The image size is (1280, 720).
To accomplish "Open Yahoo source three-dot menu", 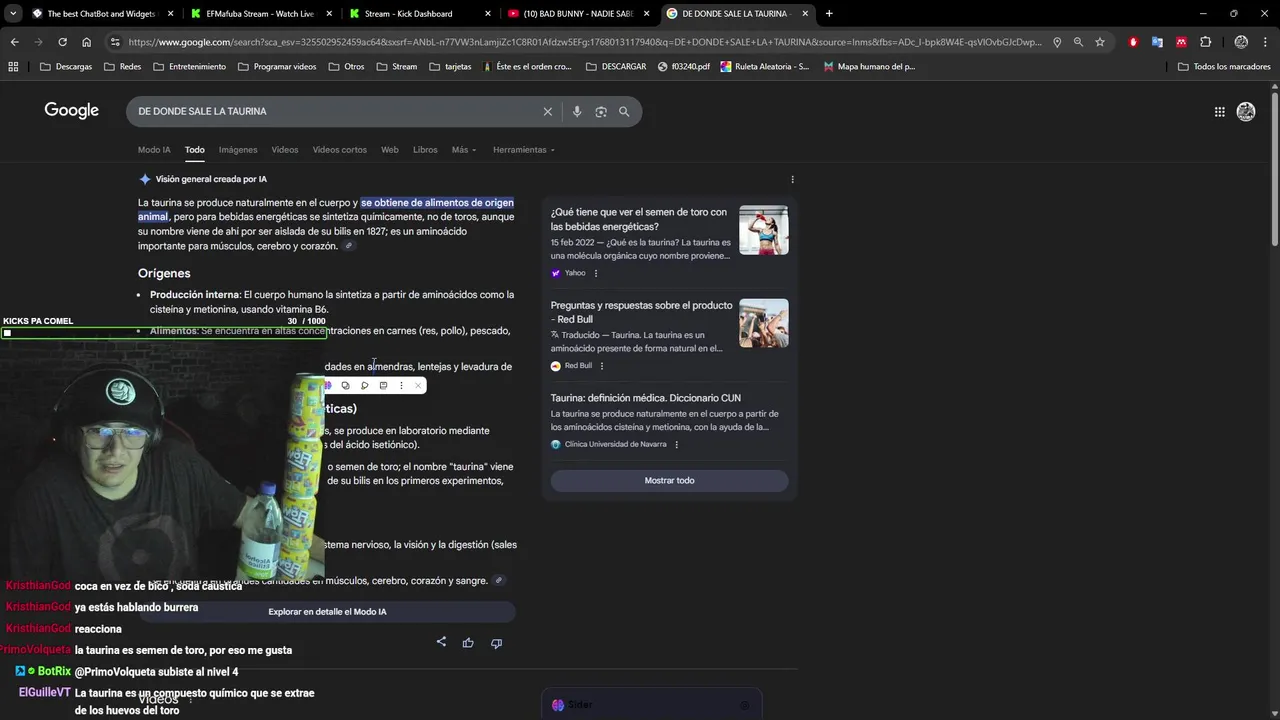I will [596, 273].
